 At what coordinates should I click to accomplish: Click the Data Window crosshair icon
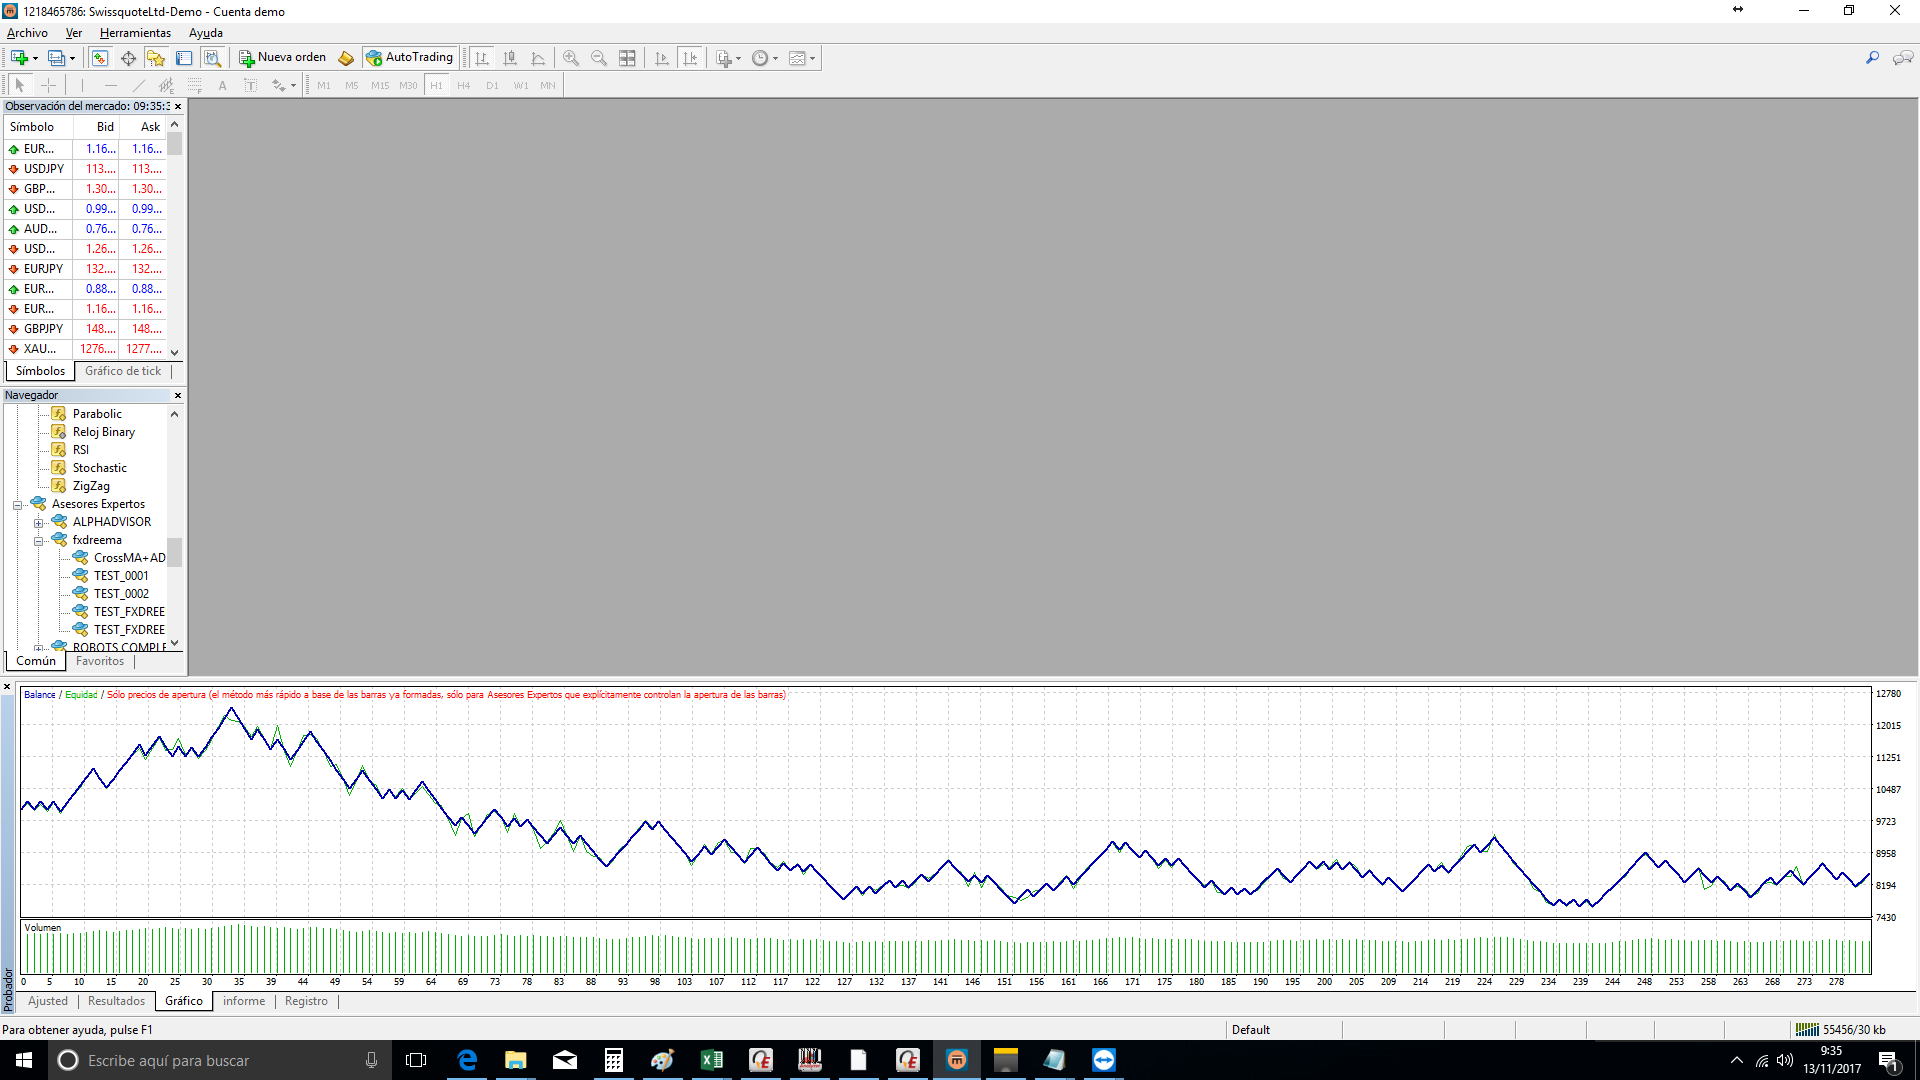pos(128,58)
